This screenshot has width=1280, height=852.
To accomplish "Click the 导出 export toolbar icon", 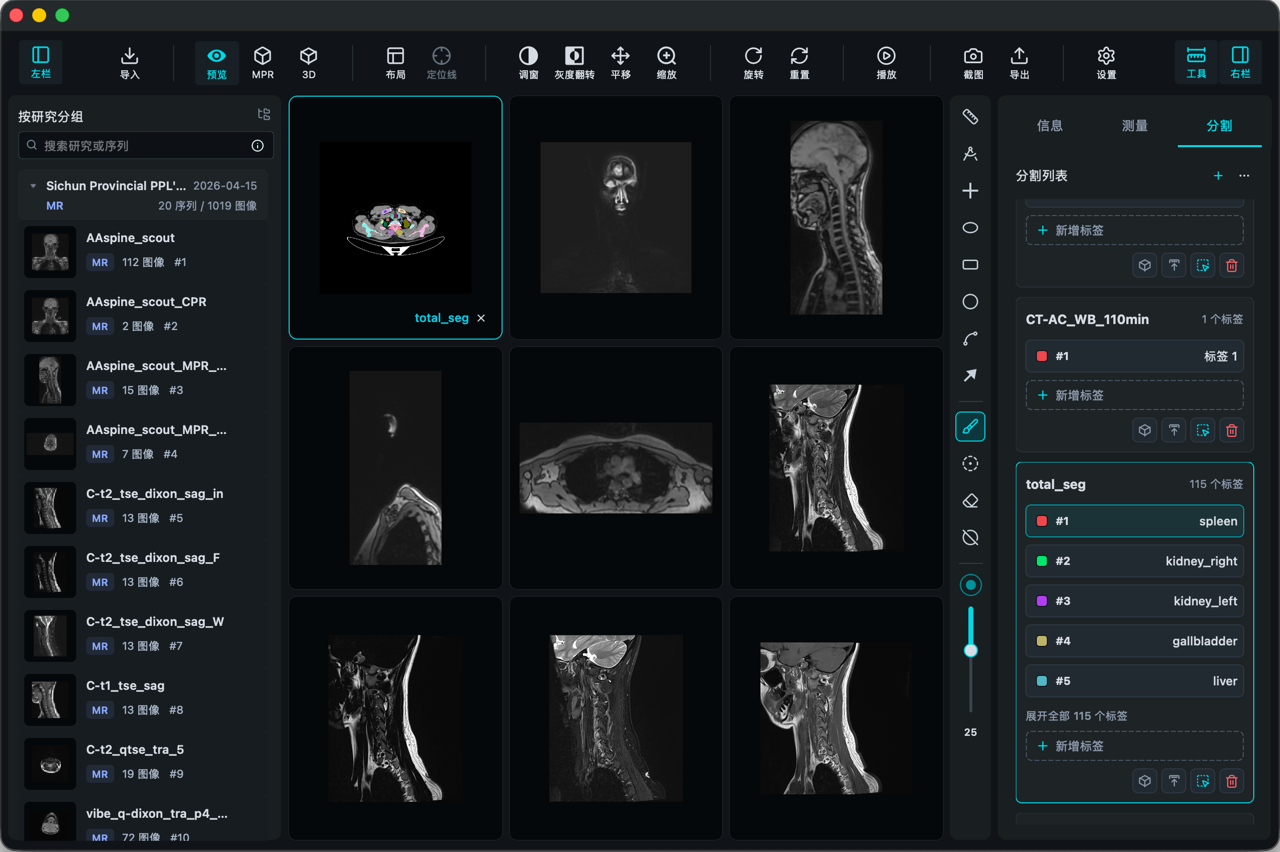I will (x=1019, y=62).
